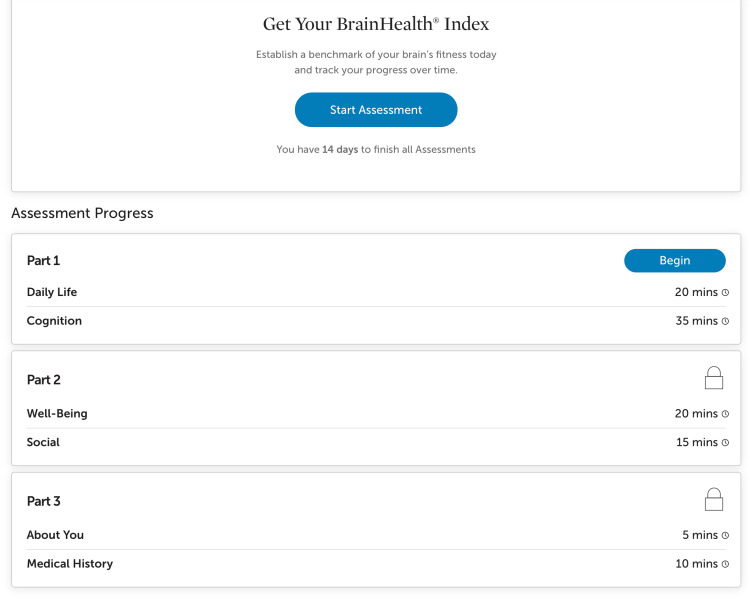750x602 pixels.
Task: Click the lock icon for Part 2
Action: 714,378
